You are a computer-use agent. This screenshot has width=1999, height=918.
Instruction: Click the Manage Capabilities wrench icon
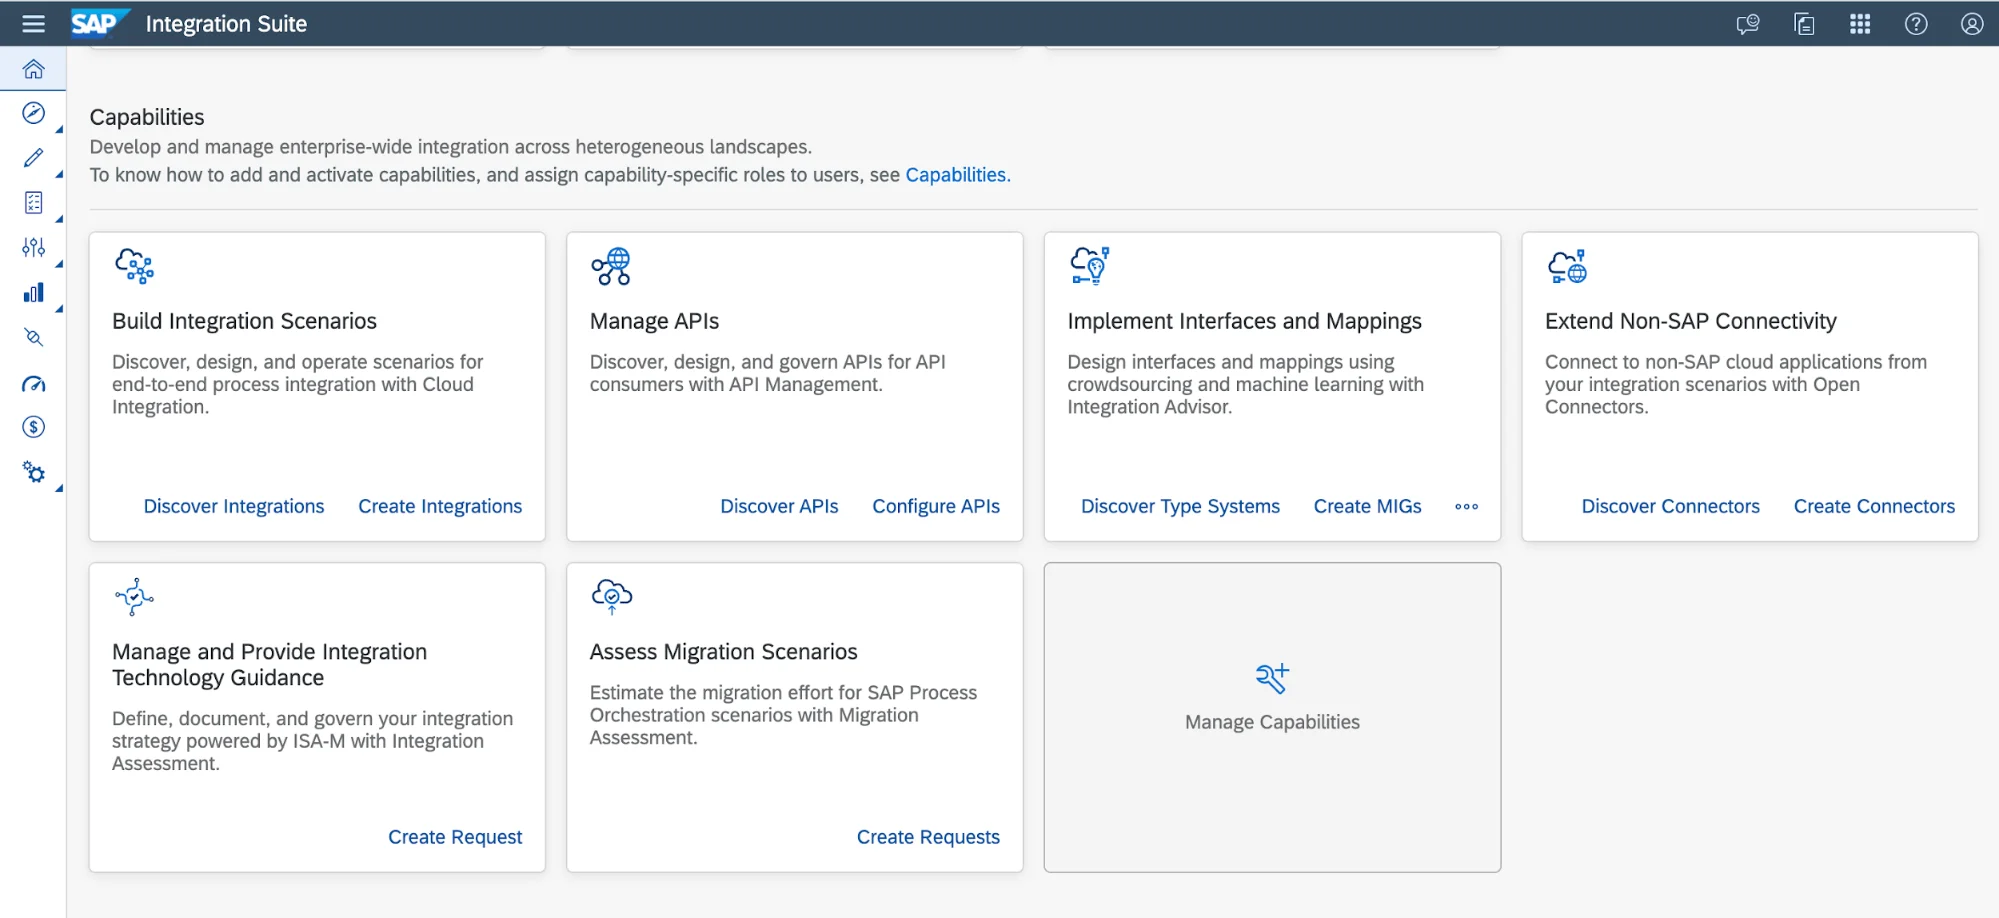coord(1272,678)
